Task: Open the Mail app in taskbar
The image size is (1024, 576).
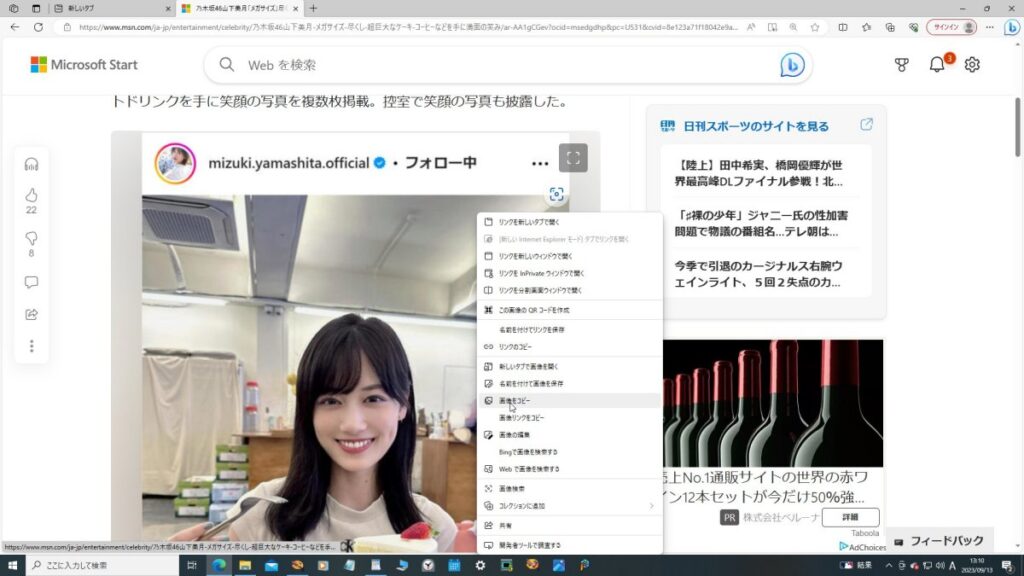Action: click(x=271, y=565)
